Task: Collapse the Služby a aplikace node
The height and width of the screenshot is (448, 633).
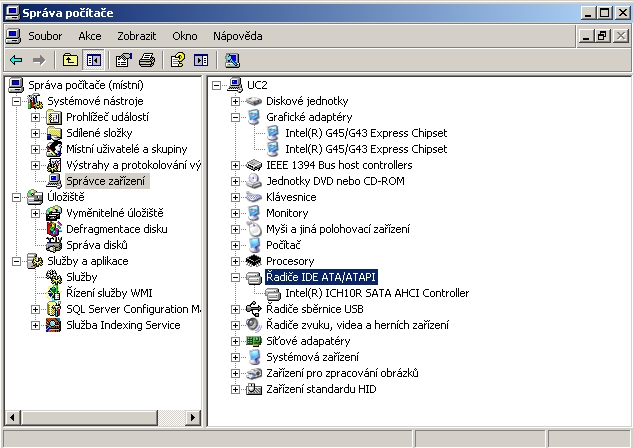Action: [x=16, y=261]
